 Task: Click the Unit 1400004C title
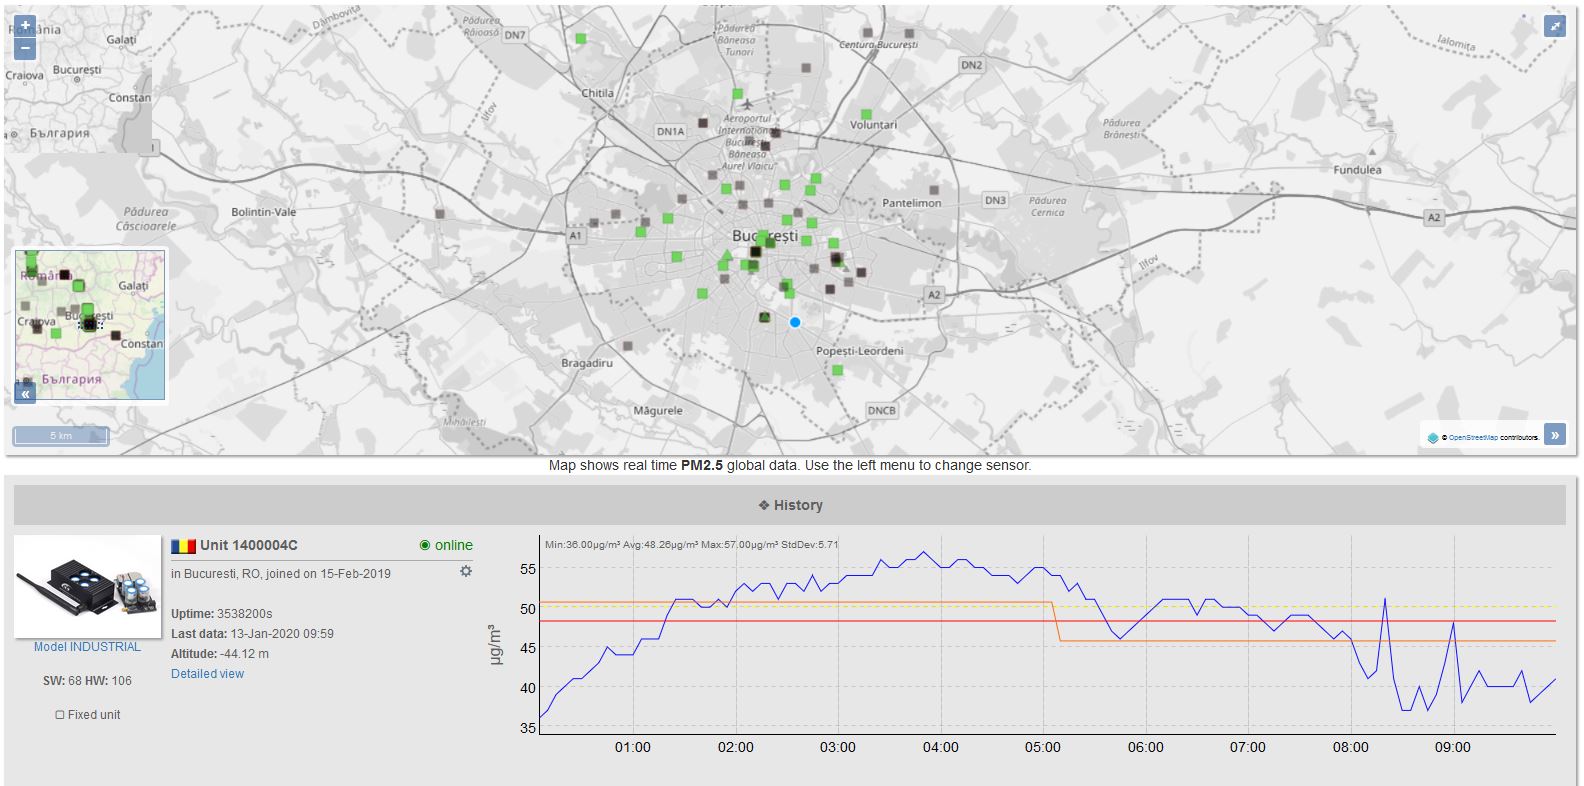[x=248, y=545]
